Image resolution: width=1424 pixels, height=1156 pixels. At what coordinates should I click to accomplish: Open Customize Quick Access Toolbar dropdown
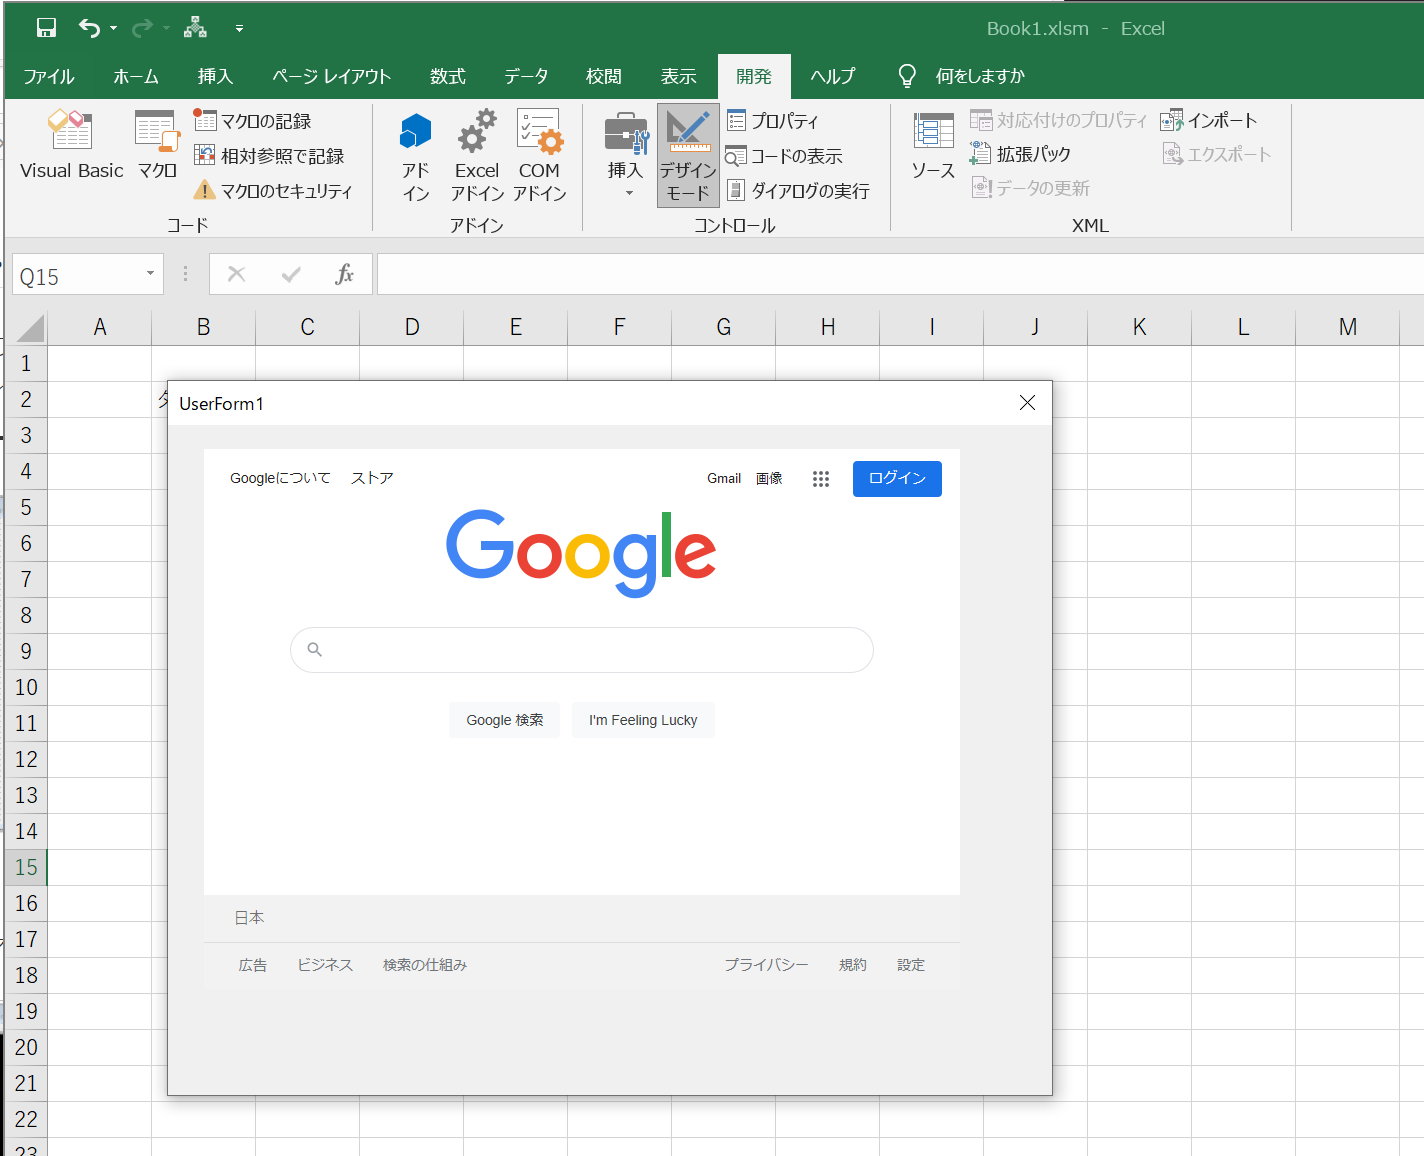239,28
